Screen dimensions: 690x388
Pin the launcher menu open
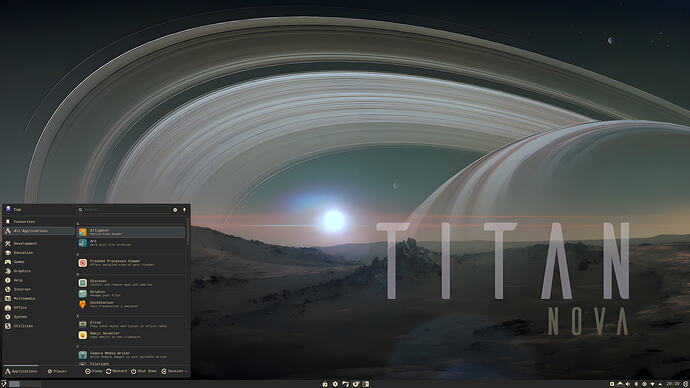(184, 210)
